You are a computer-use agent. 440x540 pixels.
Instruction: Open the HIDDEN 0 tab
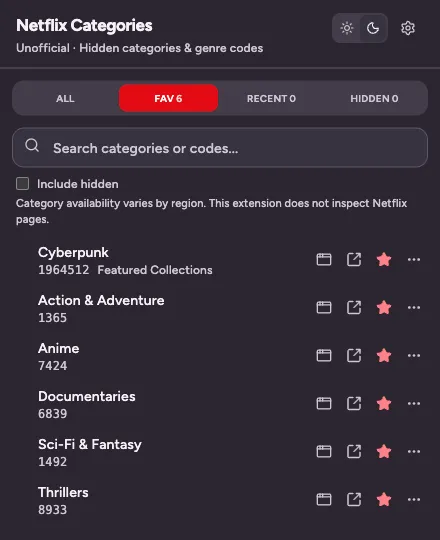click(x=374, y=98)
